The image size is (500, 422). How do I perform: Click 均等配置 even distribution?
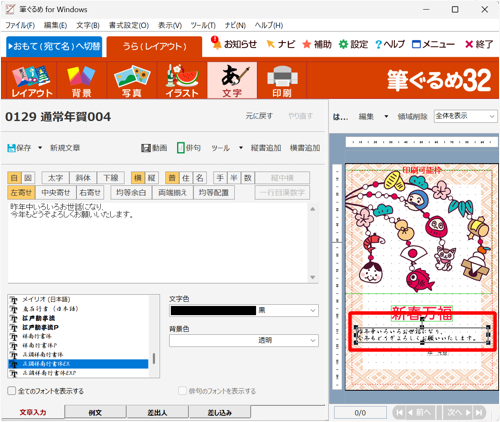(x=214, y=192)
